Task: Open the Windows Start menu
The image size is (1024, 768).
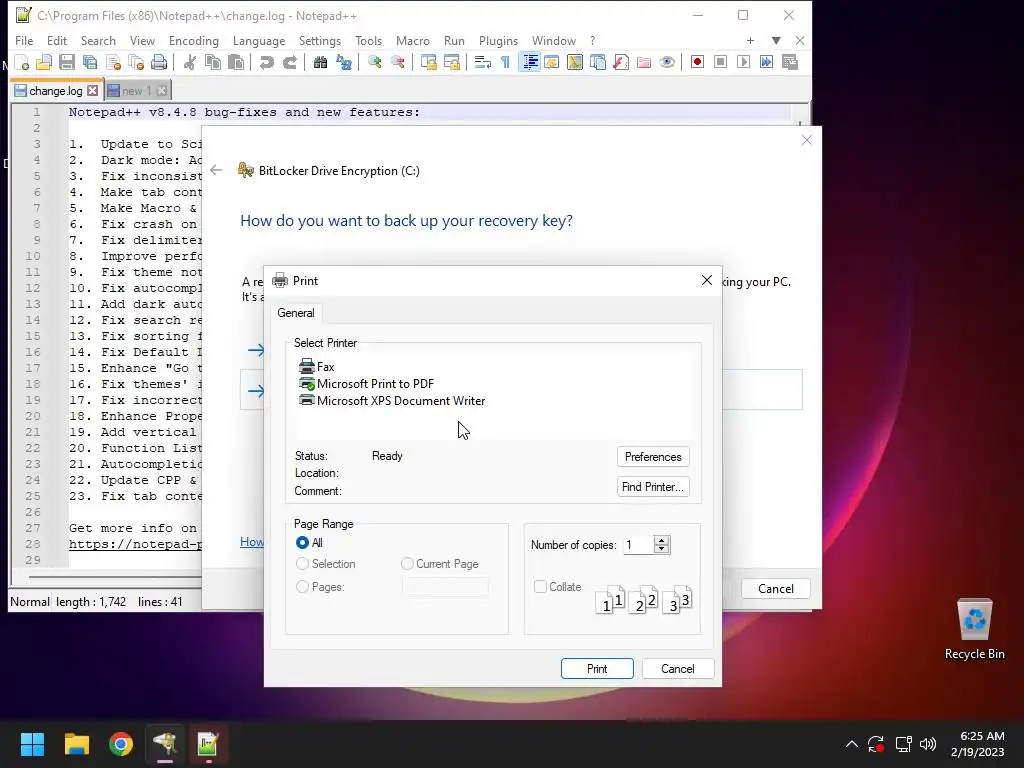Action: point(32,744)
